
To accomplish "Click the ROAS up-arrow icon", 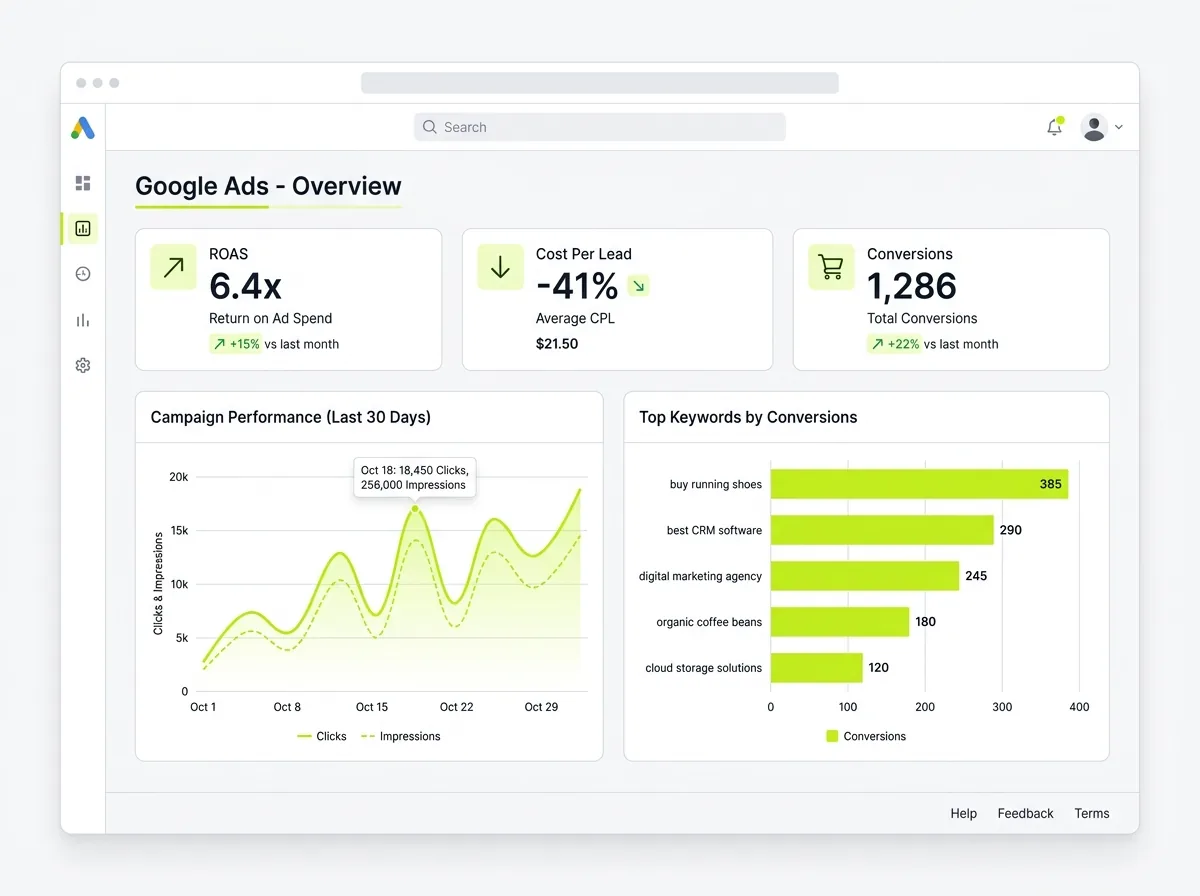I will [174, 267].
